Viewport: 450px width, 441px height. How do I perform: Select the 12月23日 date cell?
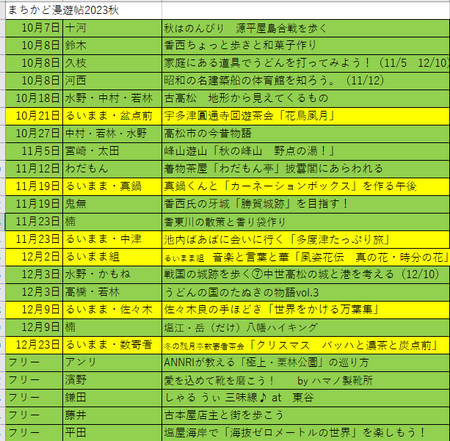click(34, 345)
